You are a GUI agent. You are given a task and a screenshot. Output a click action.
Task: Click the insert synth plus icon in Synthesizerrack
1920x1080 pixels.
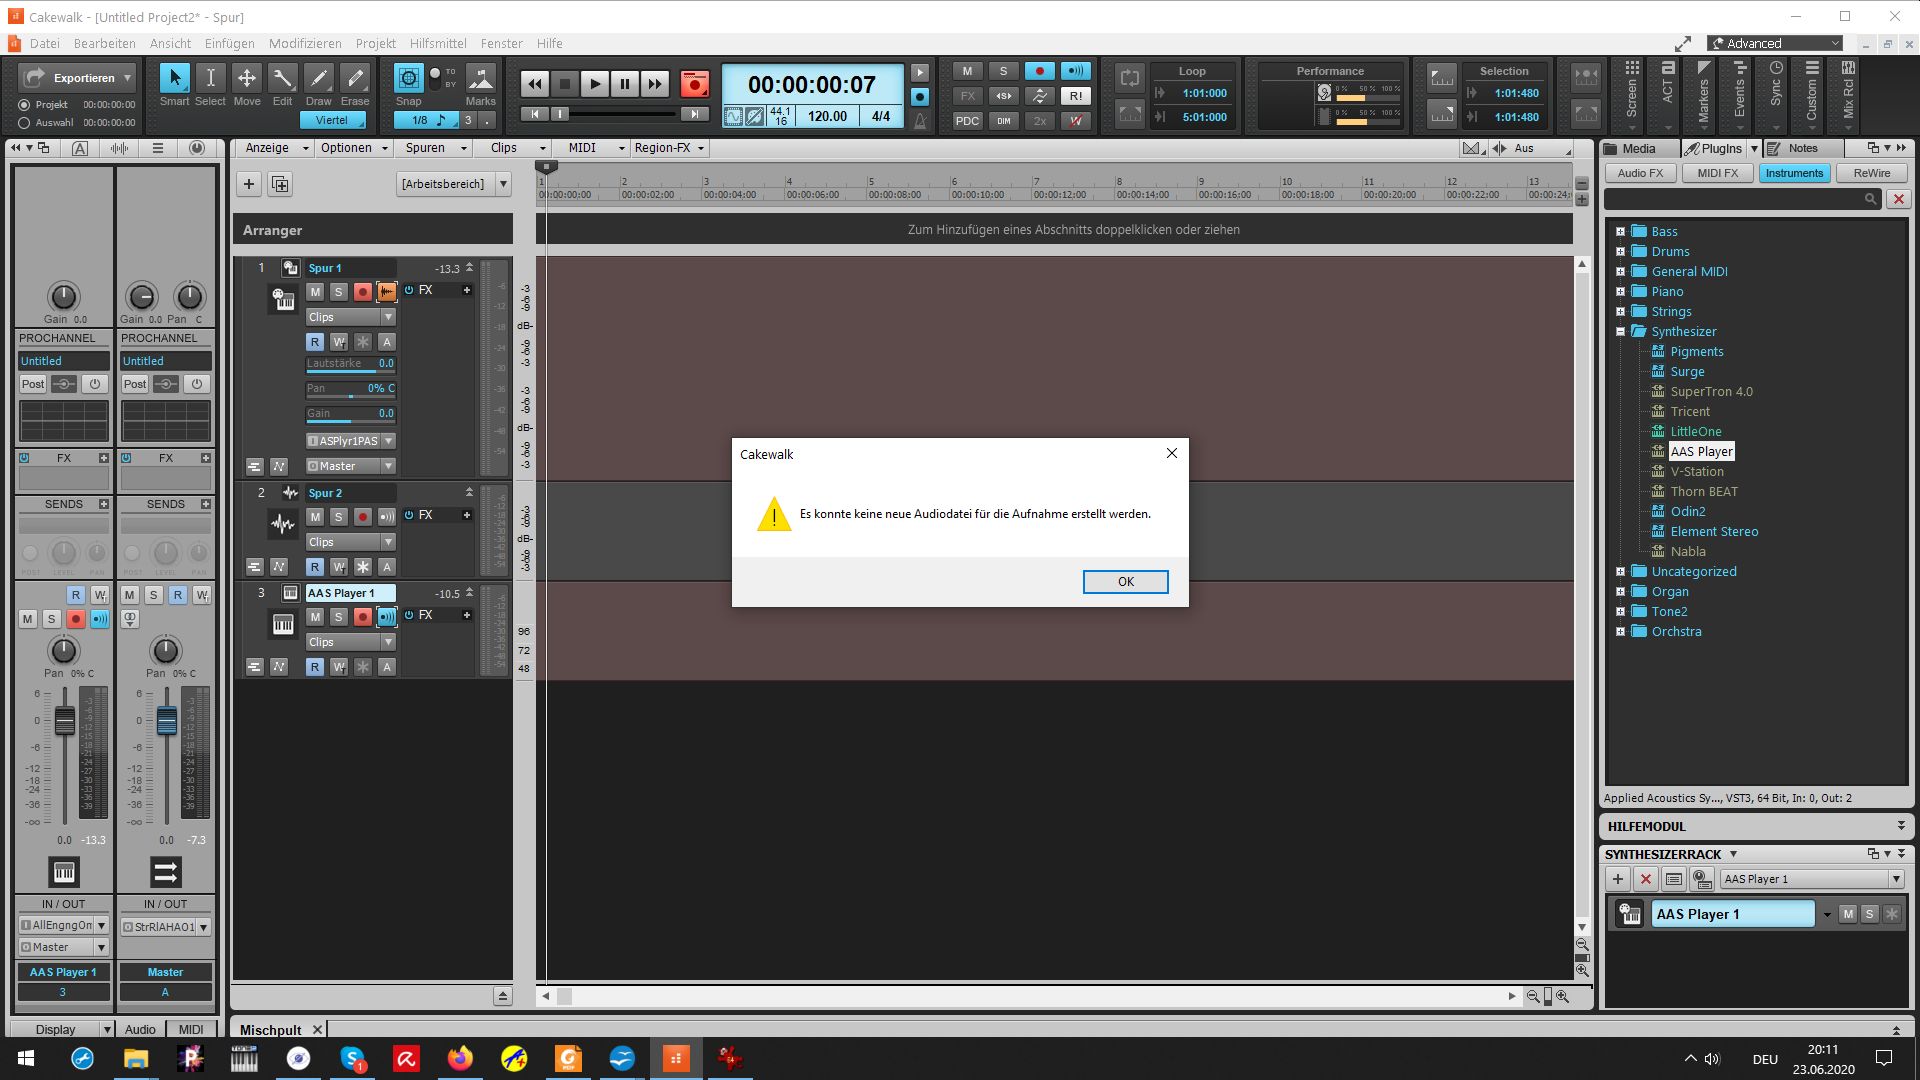[x=1618, y=879]
